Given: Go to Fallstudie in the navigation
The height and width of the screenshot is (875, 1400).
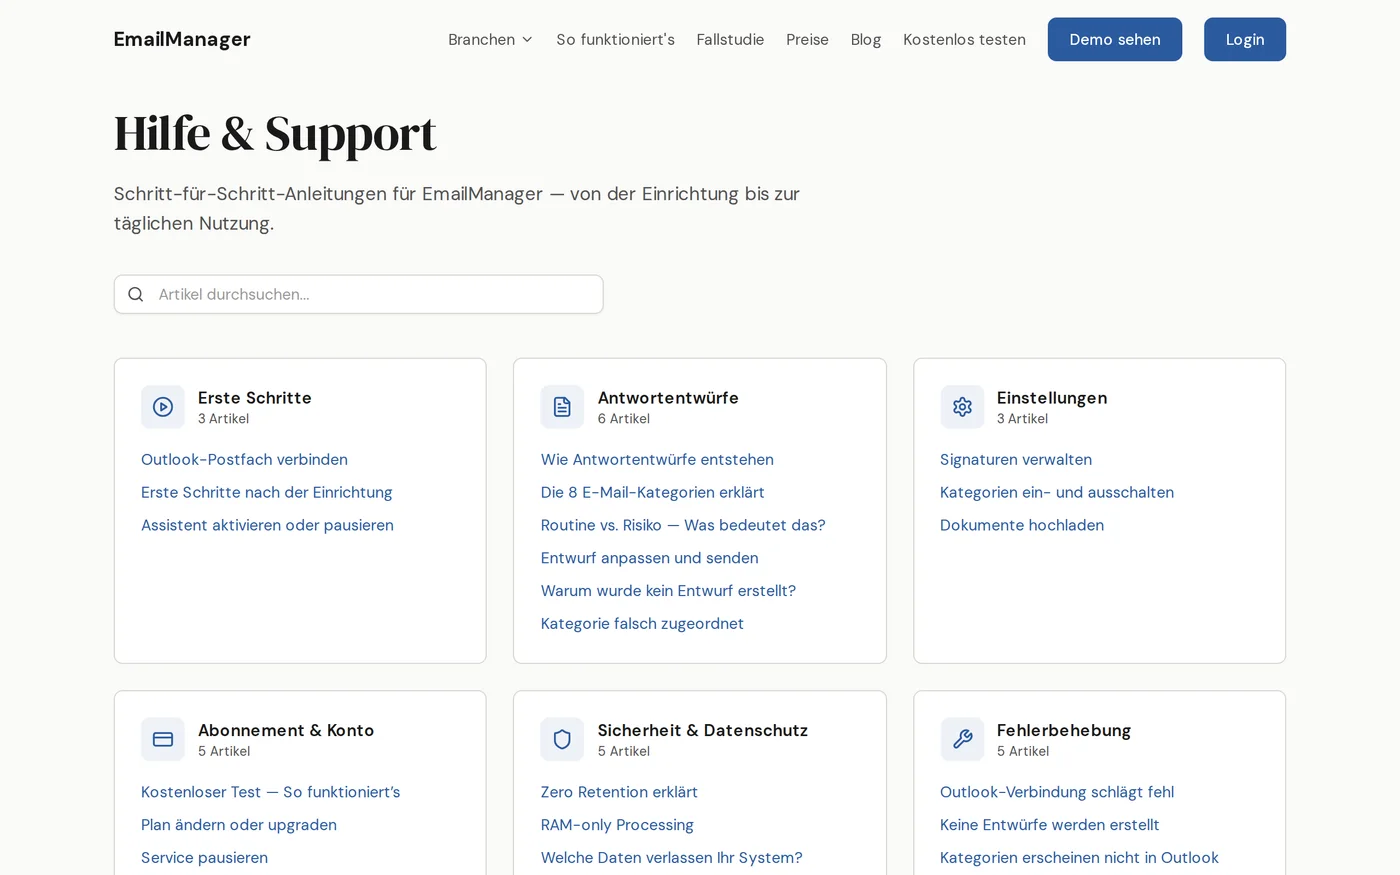Looking at the screenshot, I should (x=730, y=40).
